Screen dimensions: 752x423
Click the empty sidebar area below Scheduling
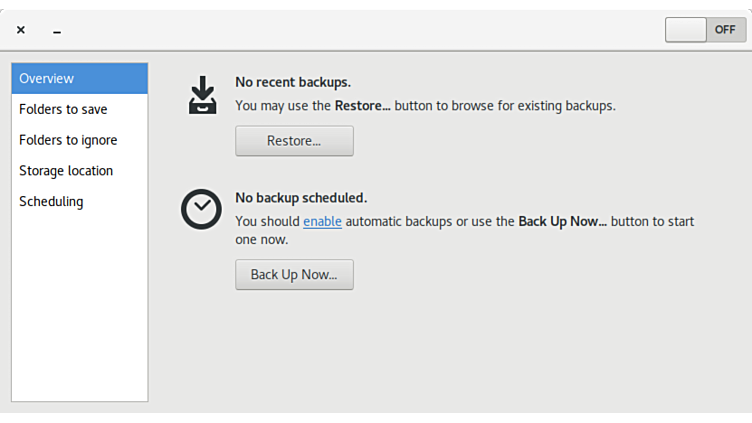pos(79,310)
